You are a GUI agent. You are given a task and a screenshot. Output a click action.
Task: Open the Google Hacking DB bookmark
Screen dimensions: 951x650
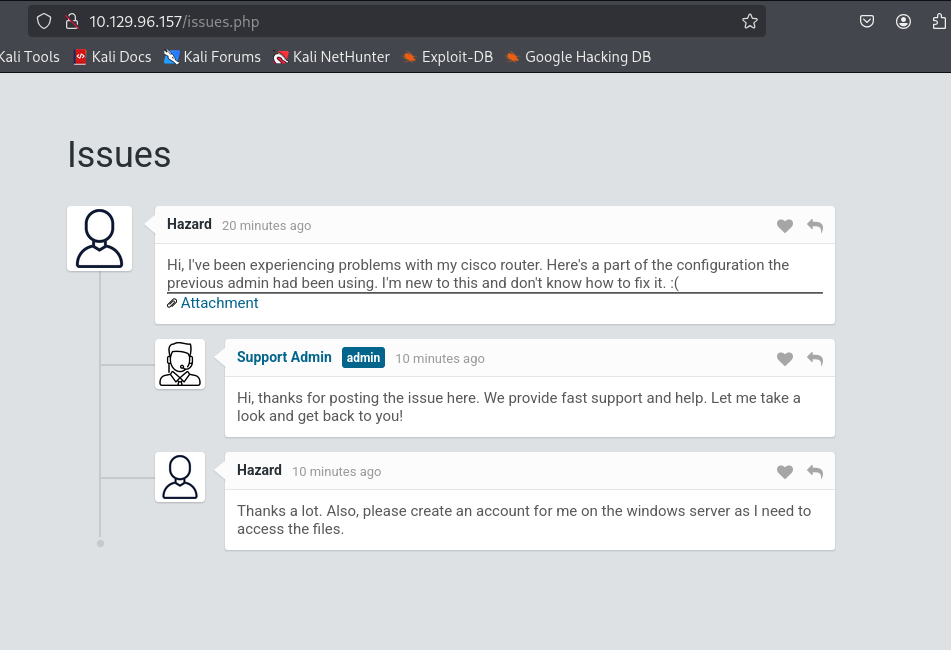(x=579, y=57)
